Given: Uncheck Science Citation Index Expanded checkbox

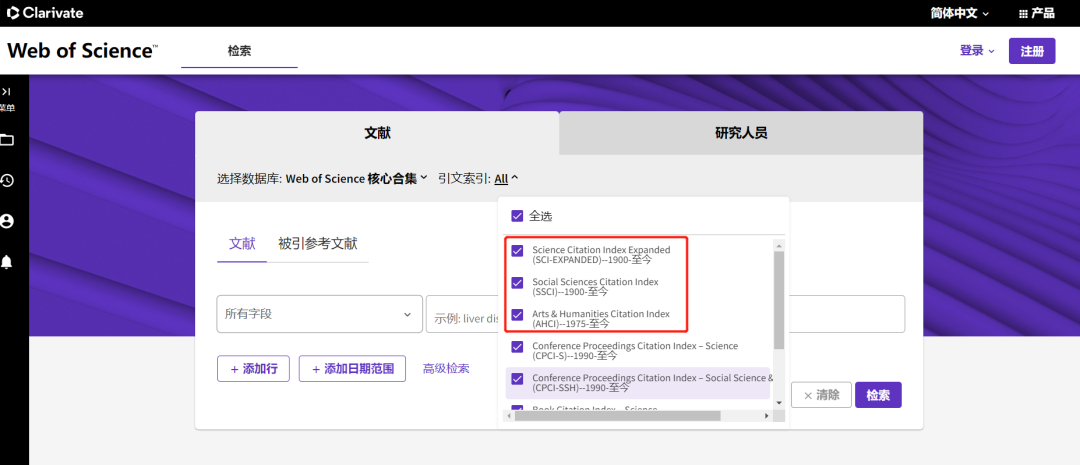Looking at the screenshot, I should [517, 251].
